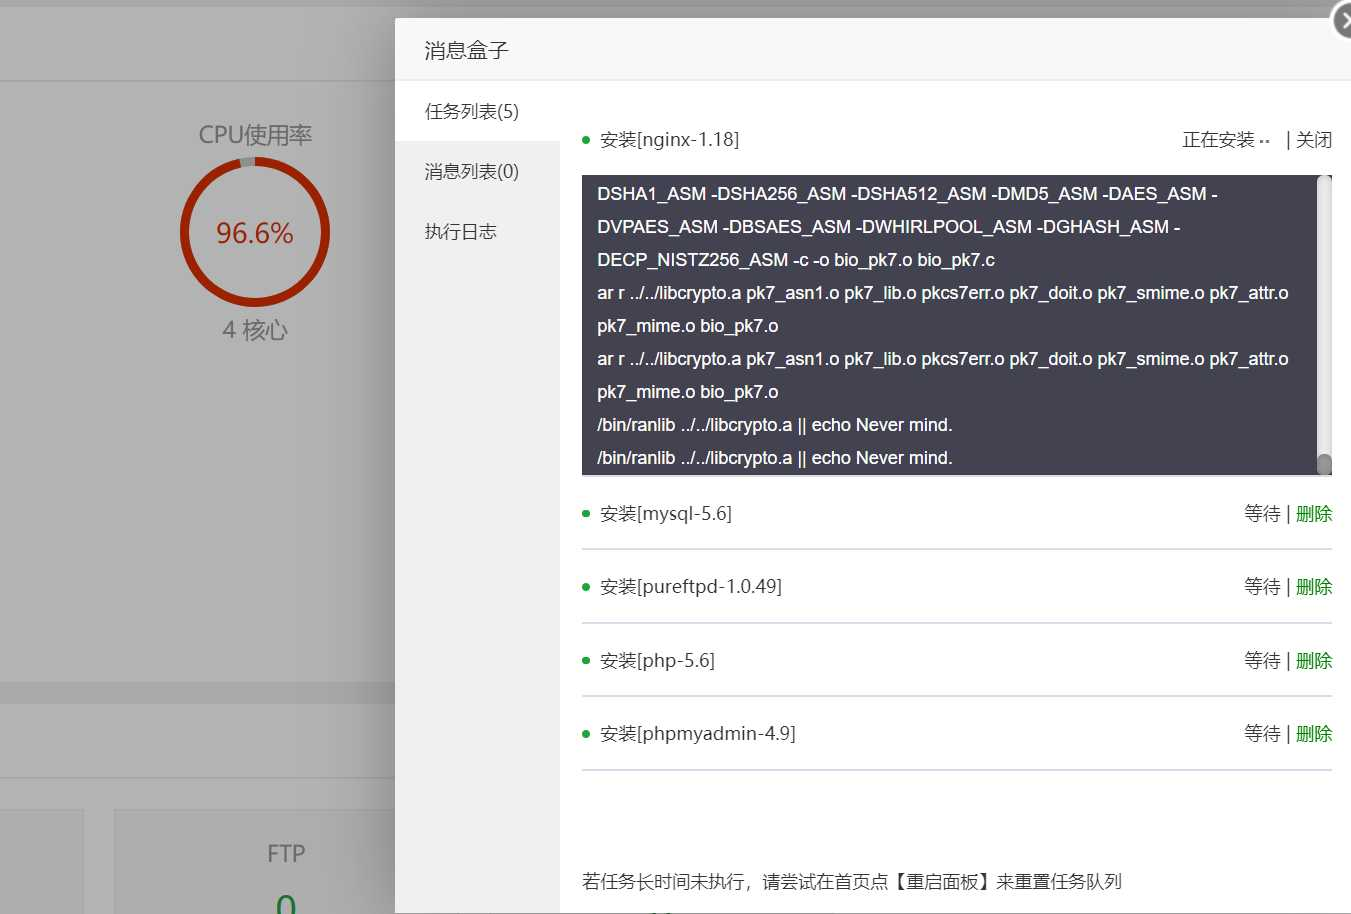Click the 等待 status of php-5.6
Screen dimensions: 1351x914
pos(1262,661)
